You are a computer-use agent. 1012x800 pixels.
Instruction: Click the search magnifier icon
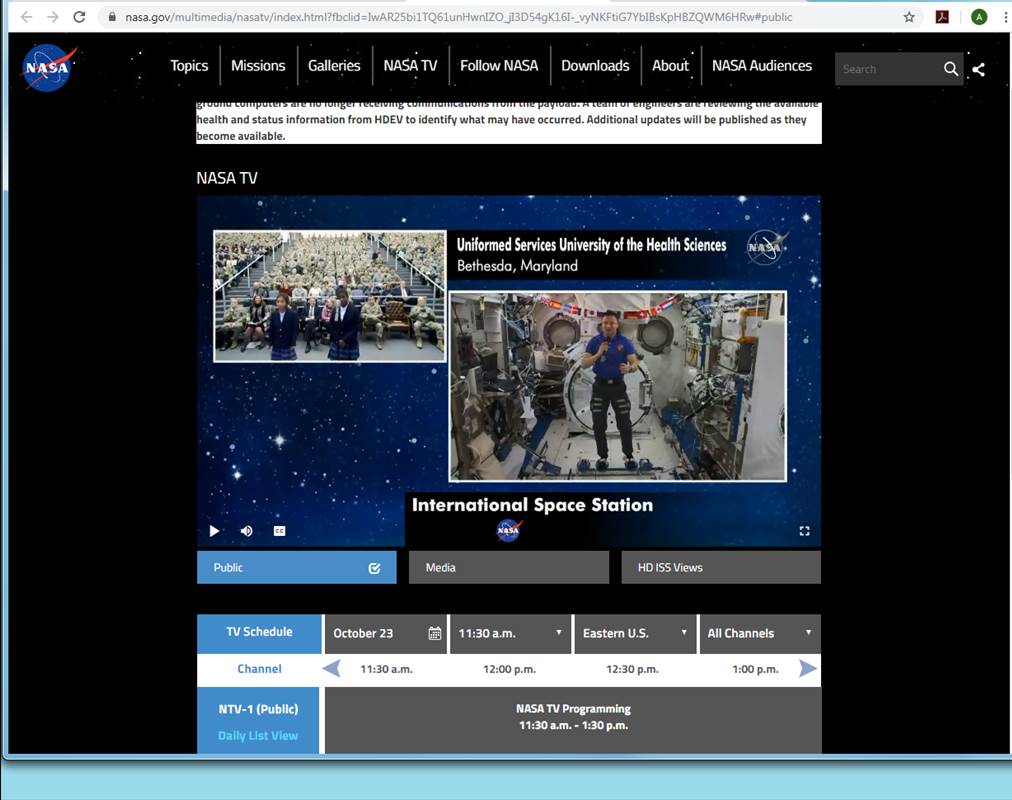click(x=951, y=69)
